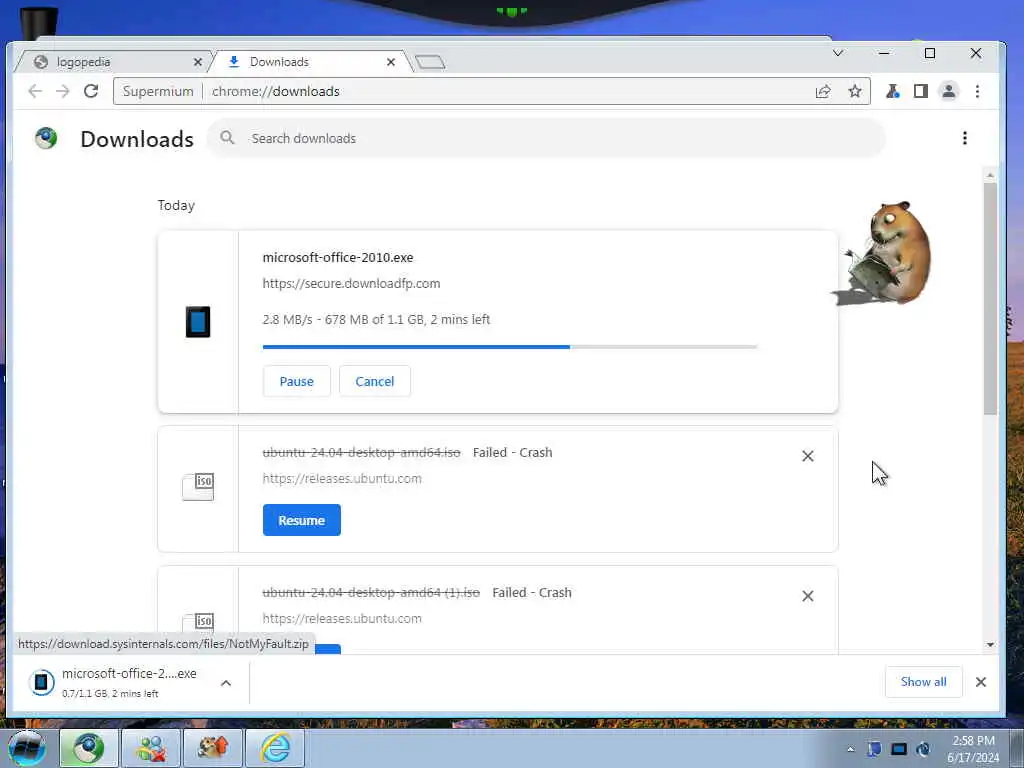This screenshot has width=1024, height=768.
Task: Remove ubuntu-24.04-desktop-amd64 (1).iso from list
Action: (x=808, y=596)
